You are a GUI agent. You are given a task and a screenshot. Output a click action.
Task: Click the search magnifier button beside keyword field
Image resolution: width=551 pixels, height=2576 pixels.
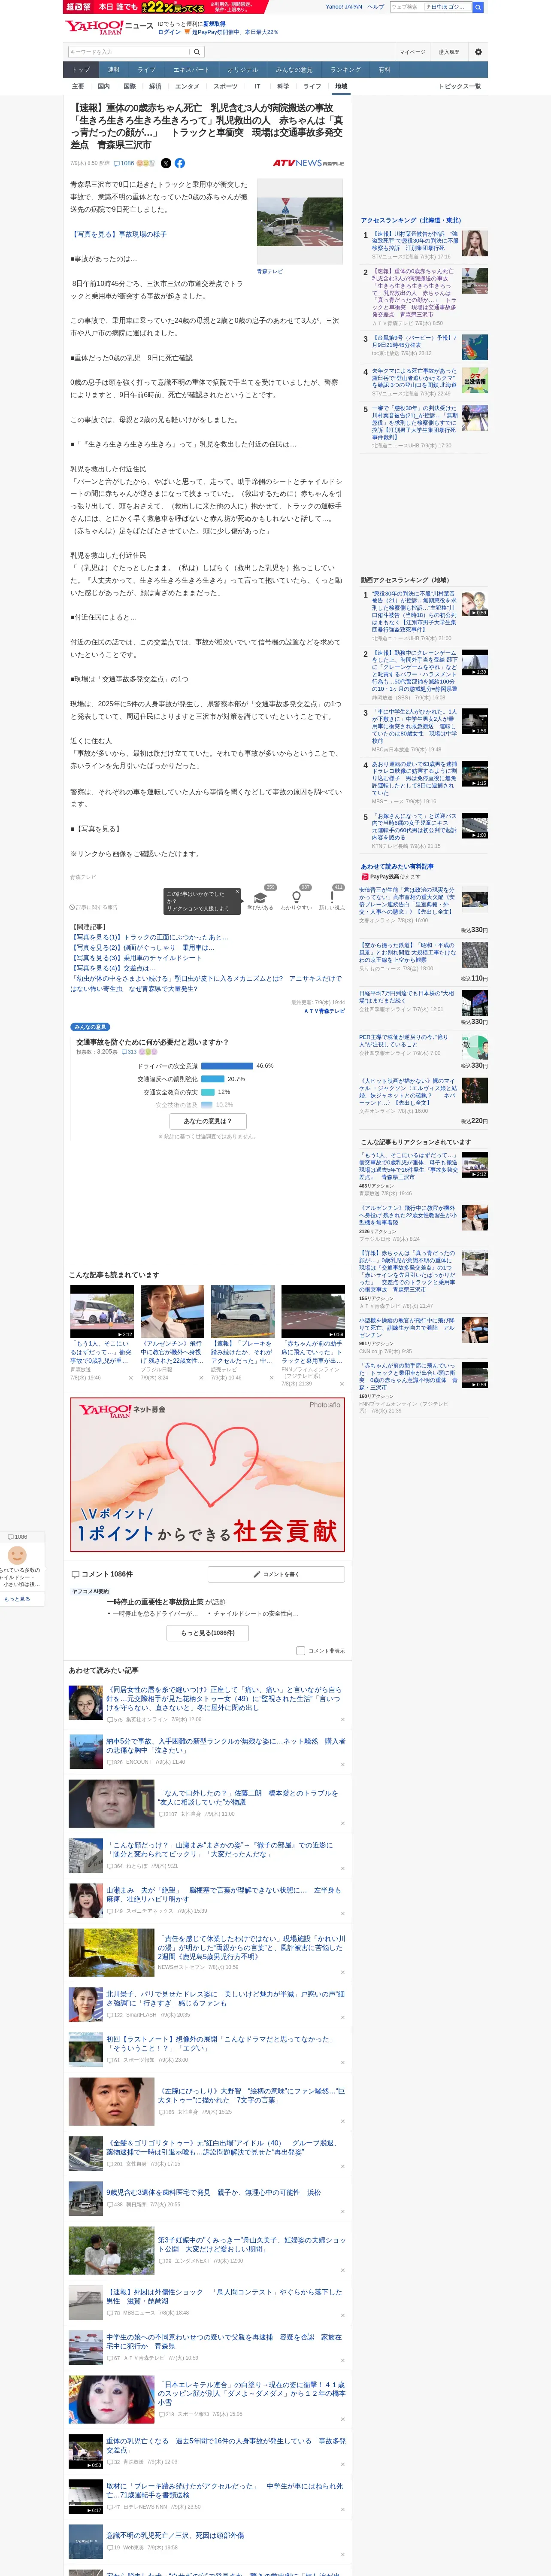[197, 52]
